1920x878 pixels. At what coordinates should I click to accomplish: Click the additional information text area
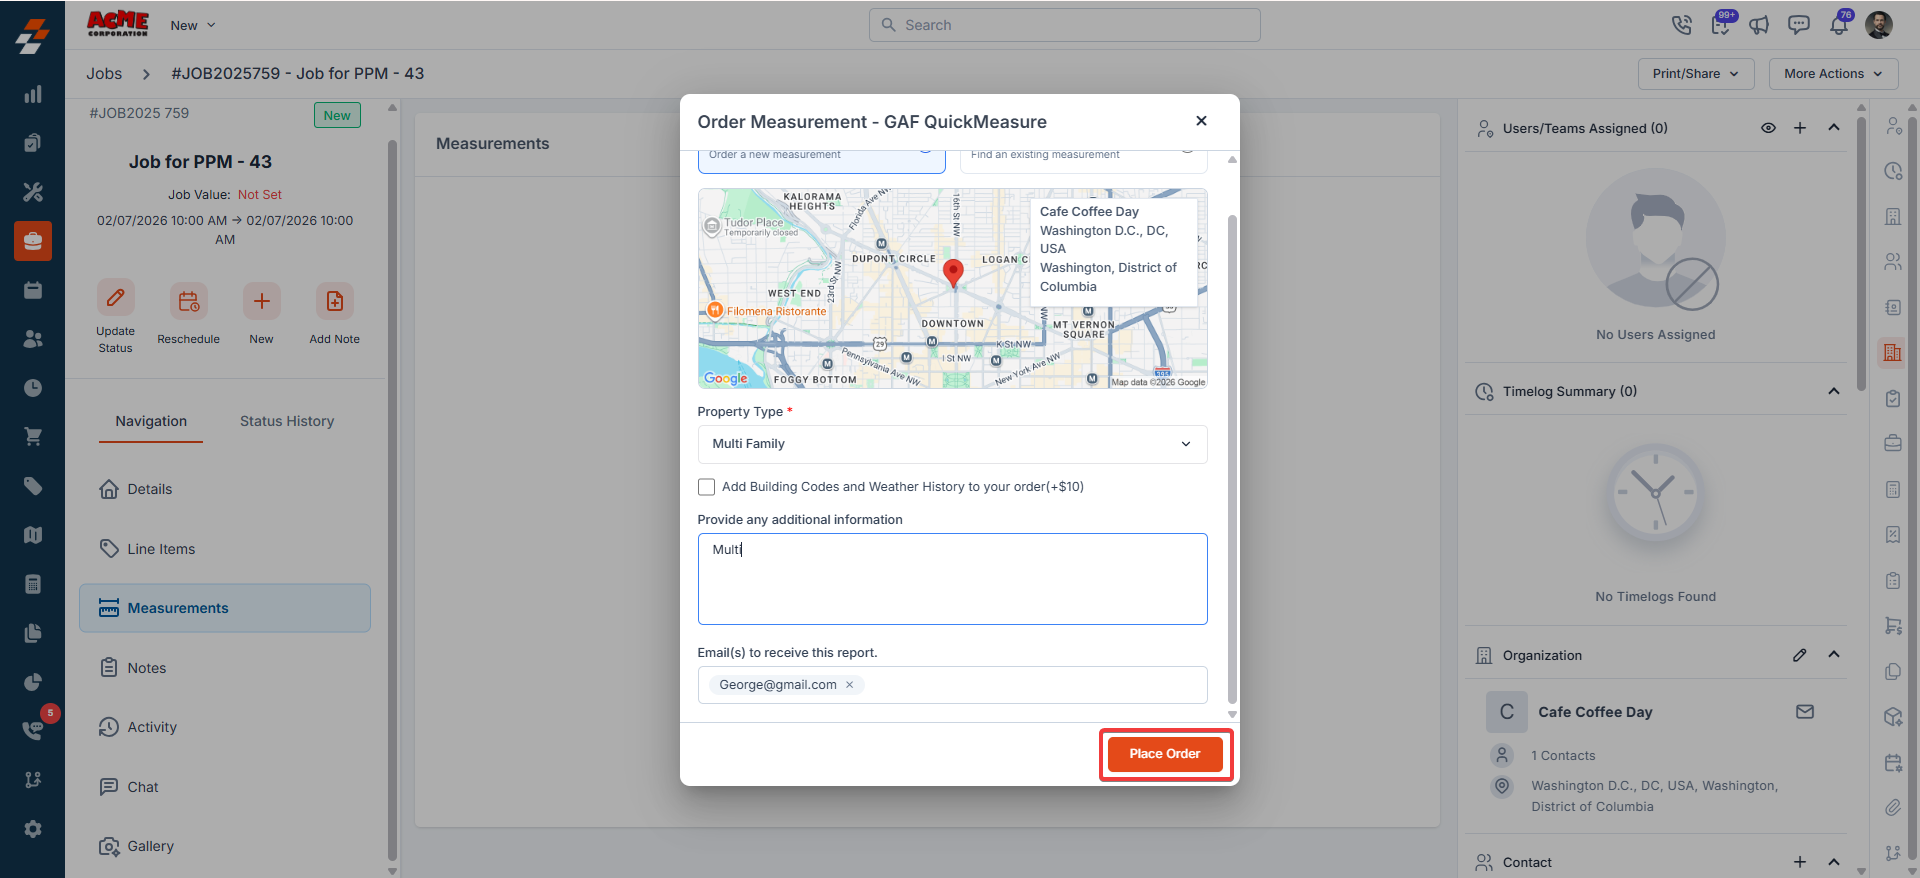tap(952, 579)
